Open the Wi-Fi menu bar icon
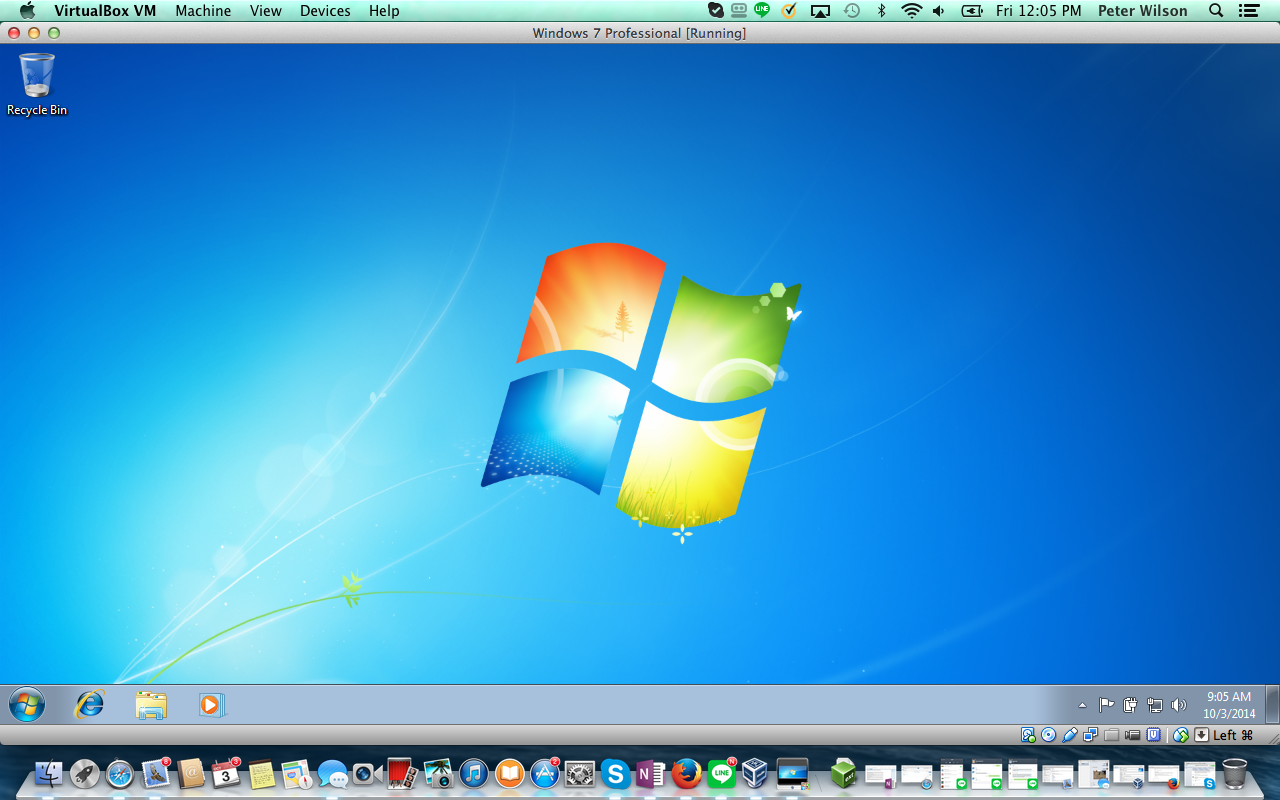 coord(911,11)
